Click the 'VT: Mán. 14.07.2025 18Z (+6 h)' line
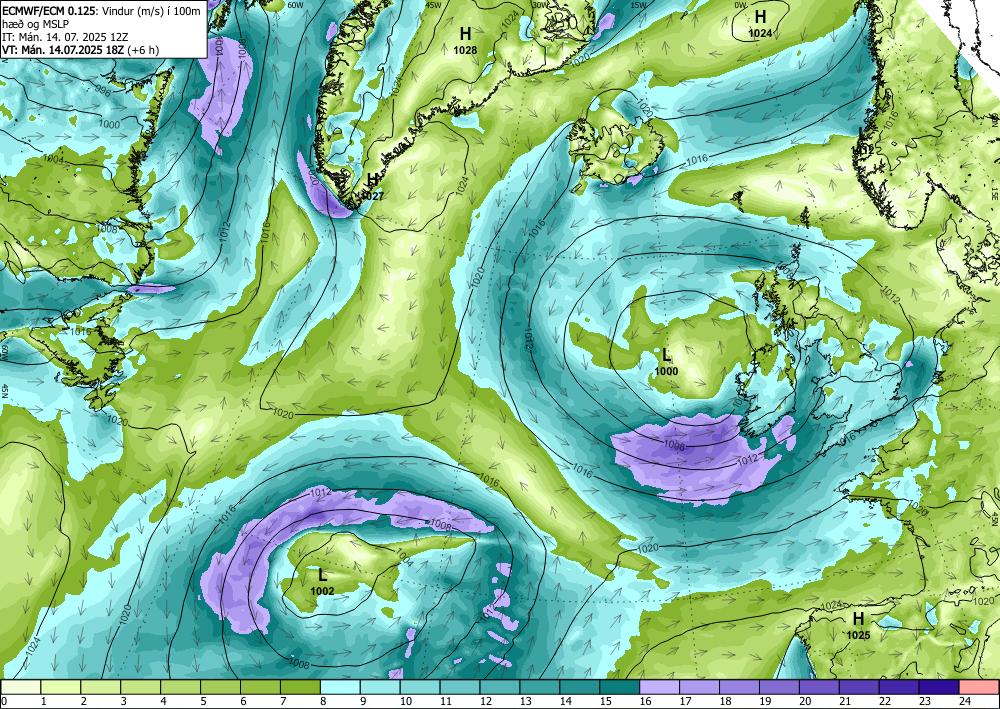 tap(80, 50)
